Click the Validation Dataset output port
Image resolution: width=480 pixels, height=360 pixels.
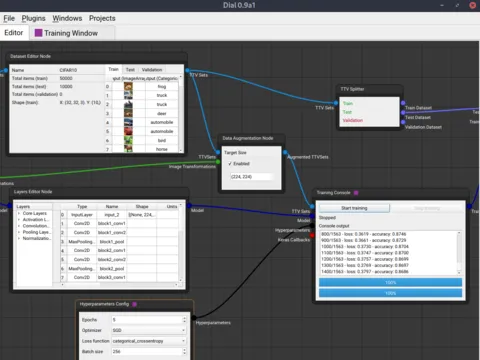(403, 122)
